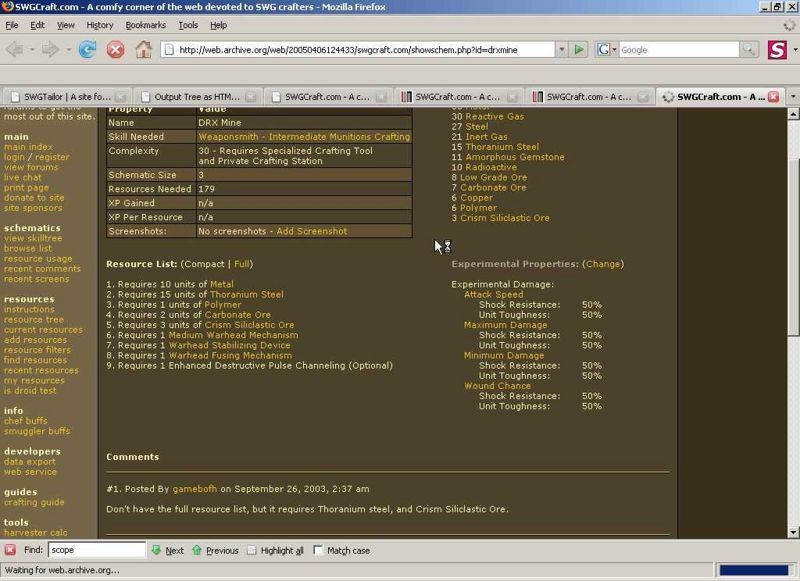Close the Find bar with red X
The width and height of the screenshot is (800, 581).
coord(10,550)
